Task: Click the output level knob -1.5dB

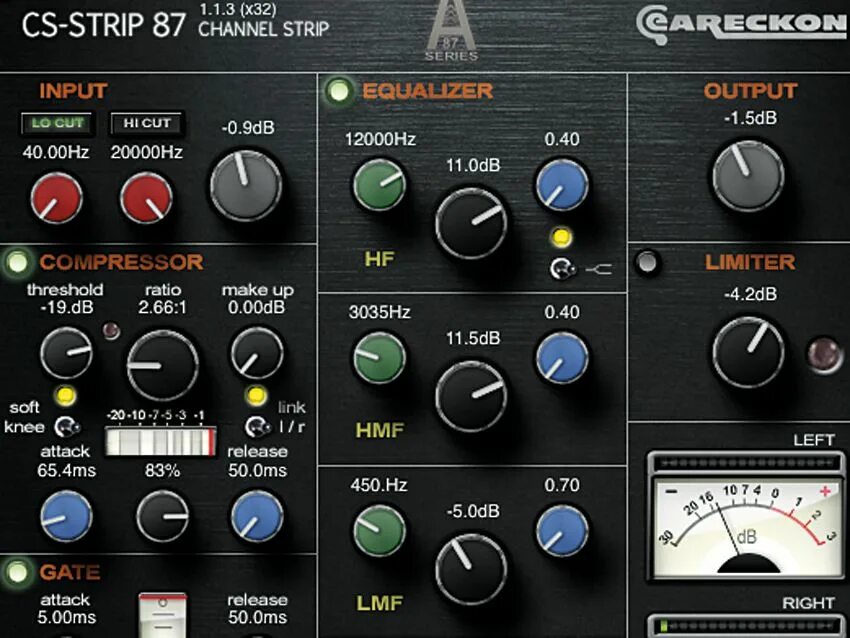Action: [x=748, y=176]
